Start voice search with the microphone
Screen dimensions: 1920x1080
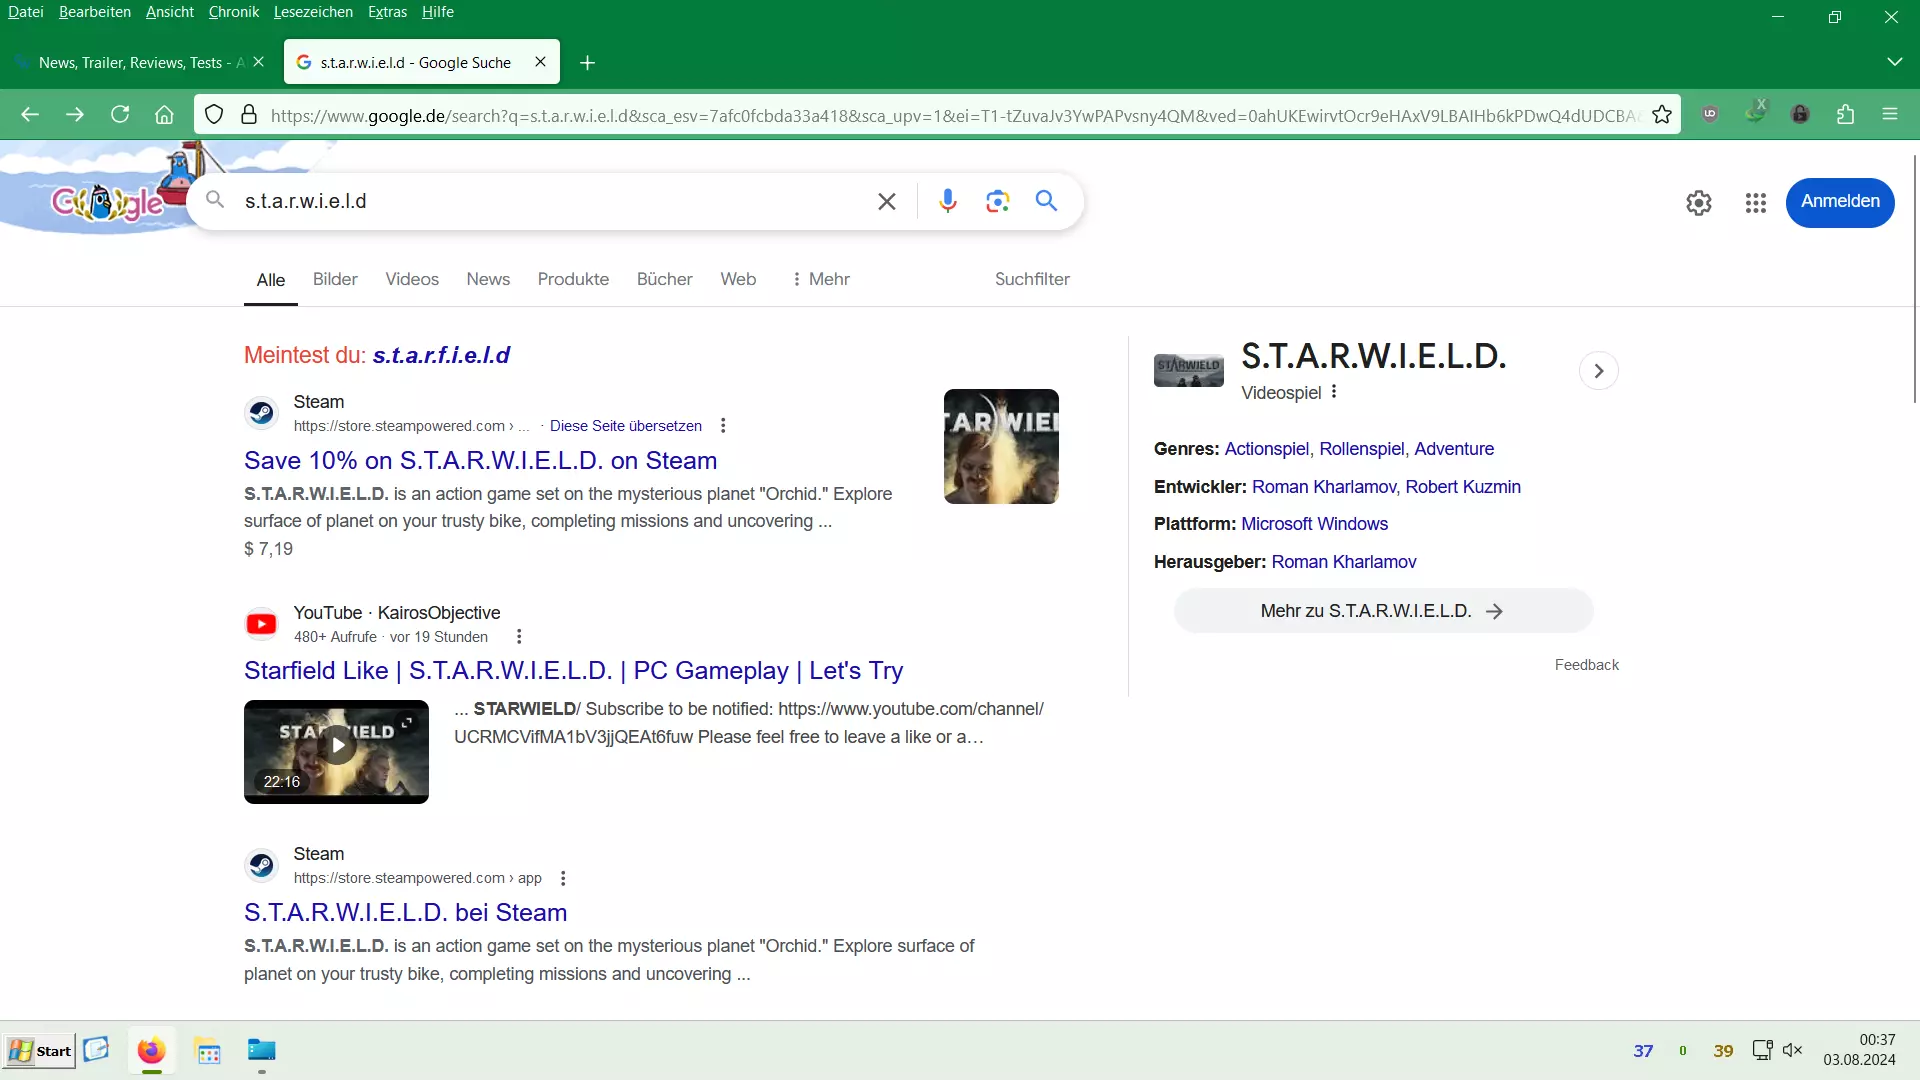[x=948, y=201]
